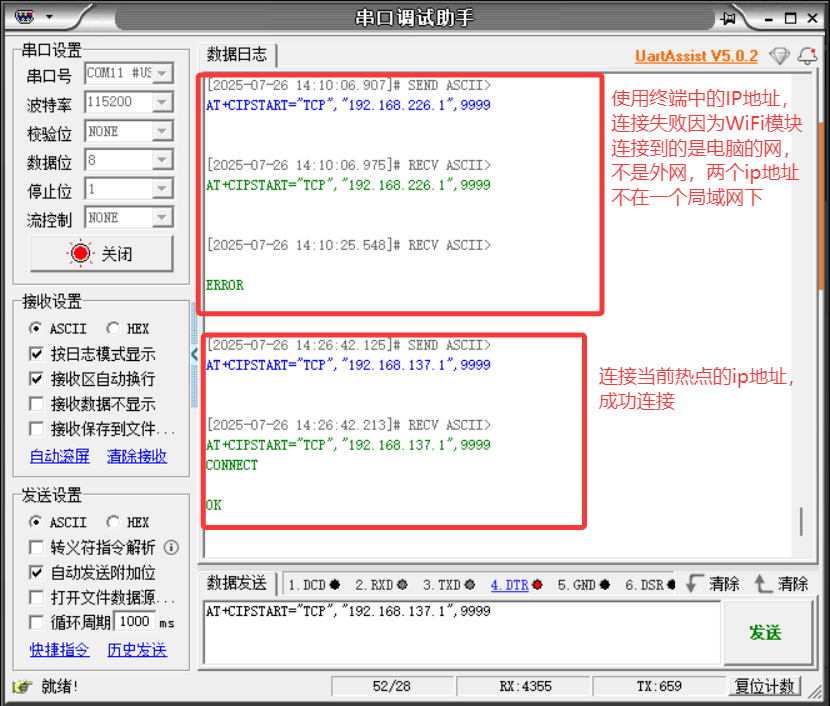Expand the 波特率 115200 dropdown
Viewport: 830px width, 706px height.
[x=163, y=102]
